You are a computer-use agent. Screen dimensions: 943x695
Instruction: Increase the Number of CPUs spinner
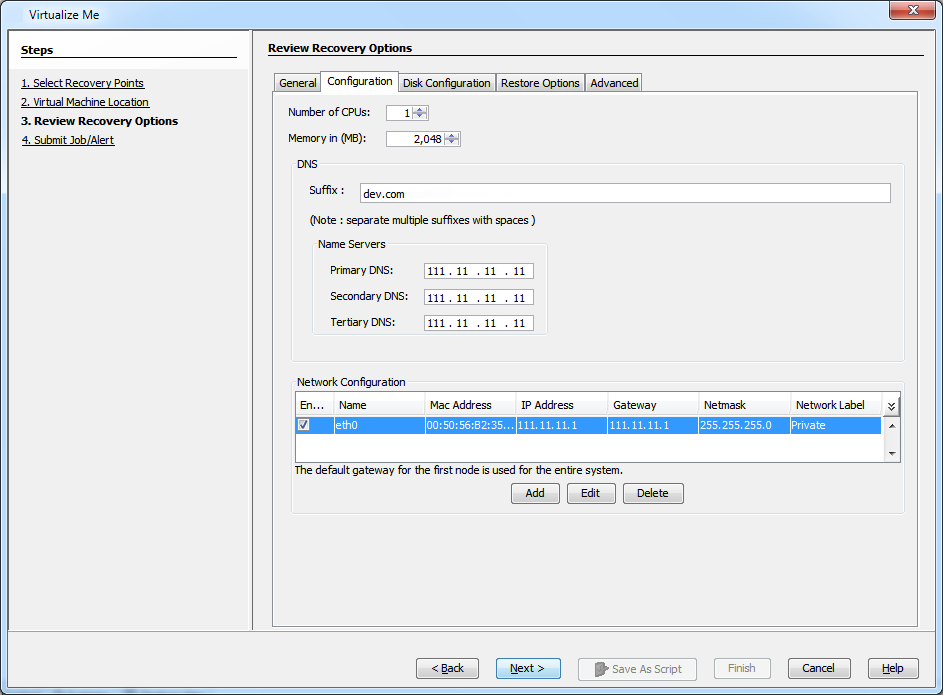420,110
